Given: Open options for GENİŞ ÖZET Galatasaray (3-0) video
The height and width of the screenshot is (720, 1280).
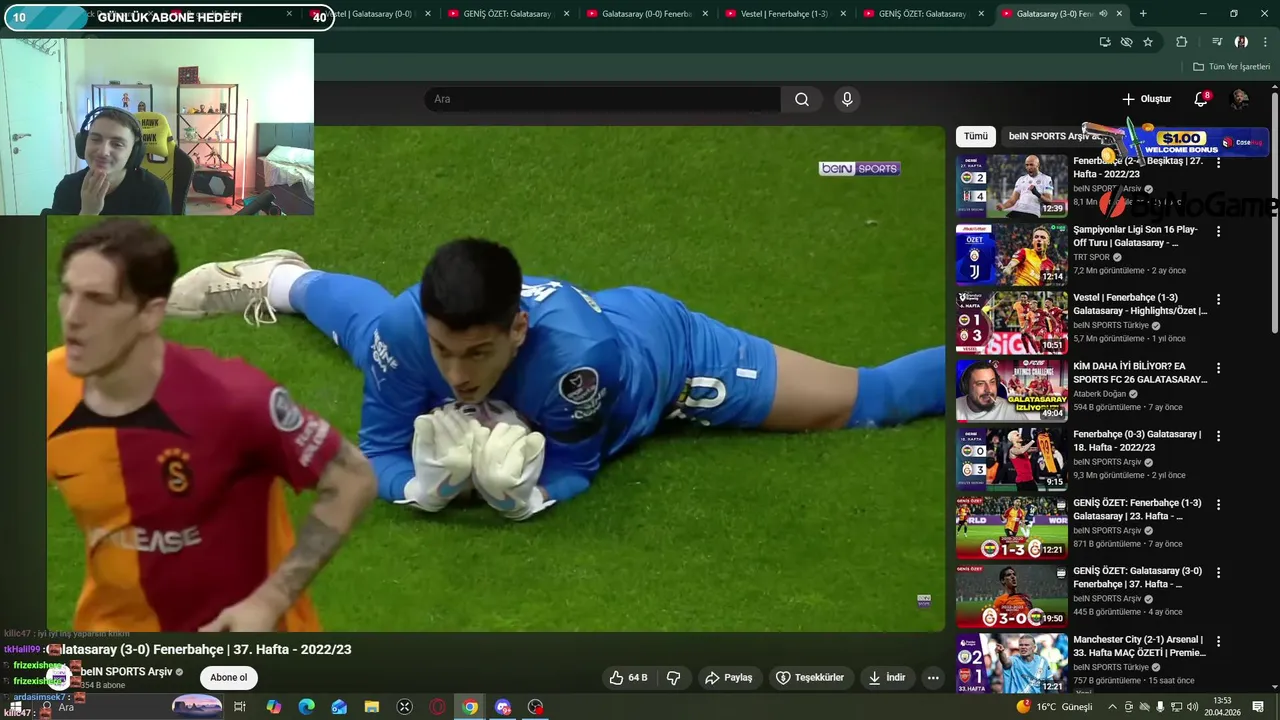Looking at the screenshot, I should [x=1218, y=572].
